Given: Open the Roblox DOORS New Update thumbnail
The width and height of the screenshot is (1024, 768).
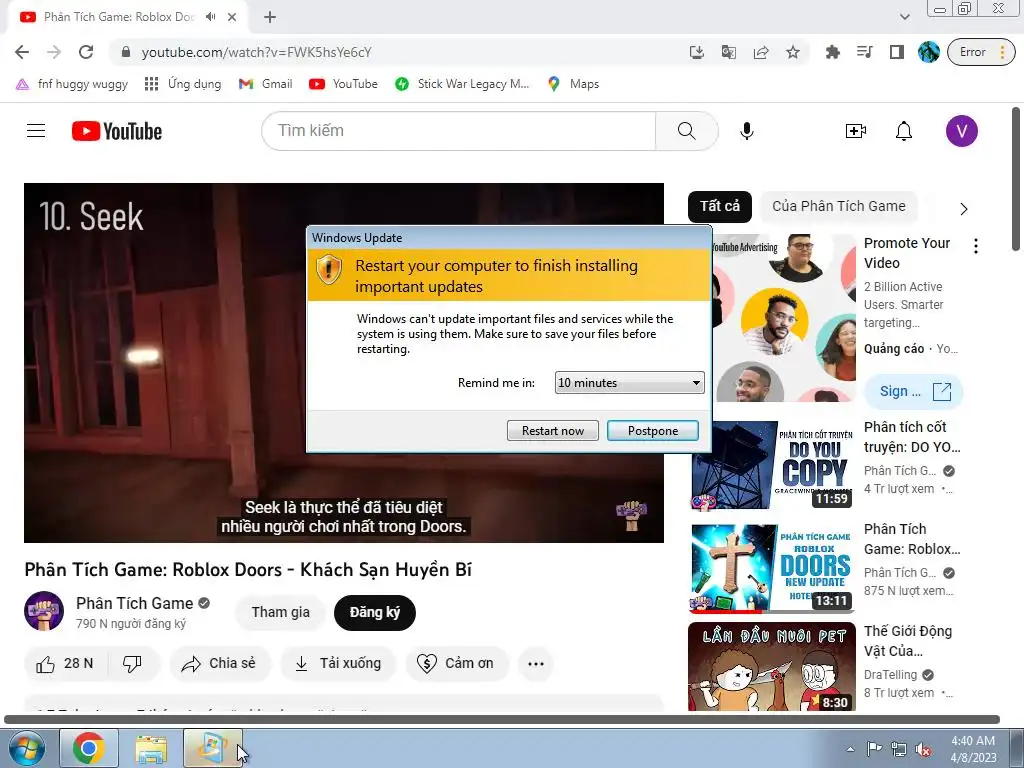Looking at the screenshot, I should point(771,568).
